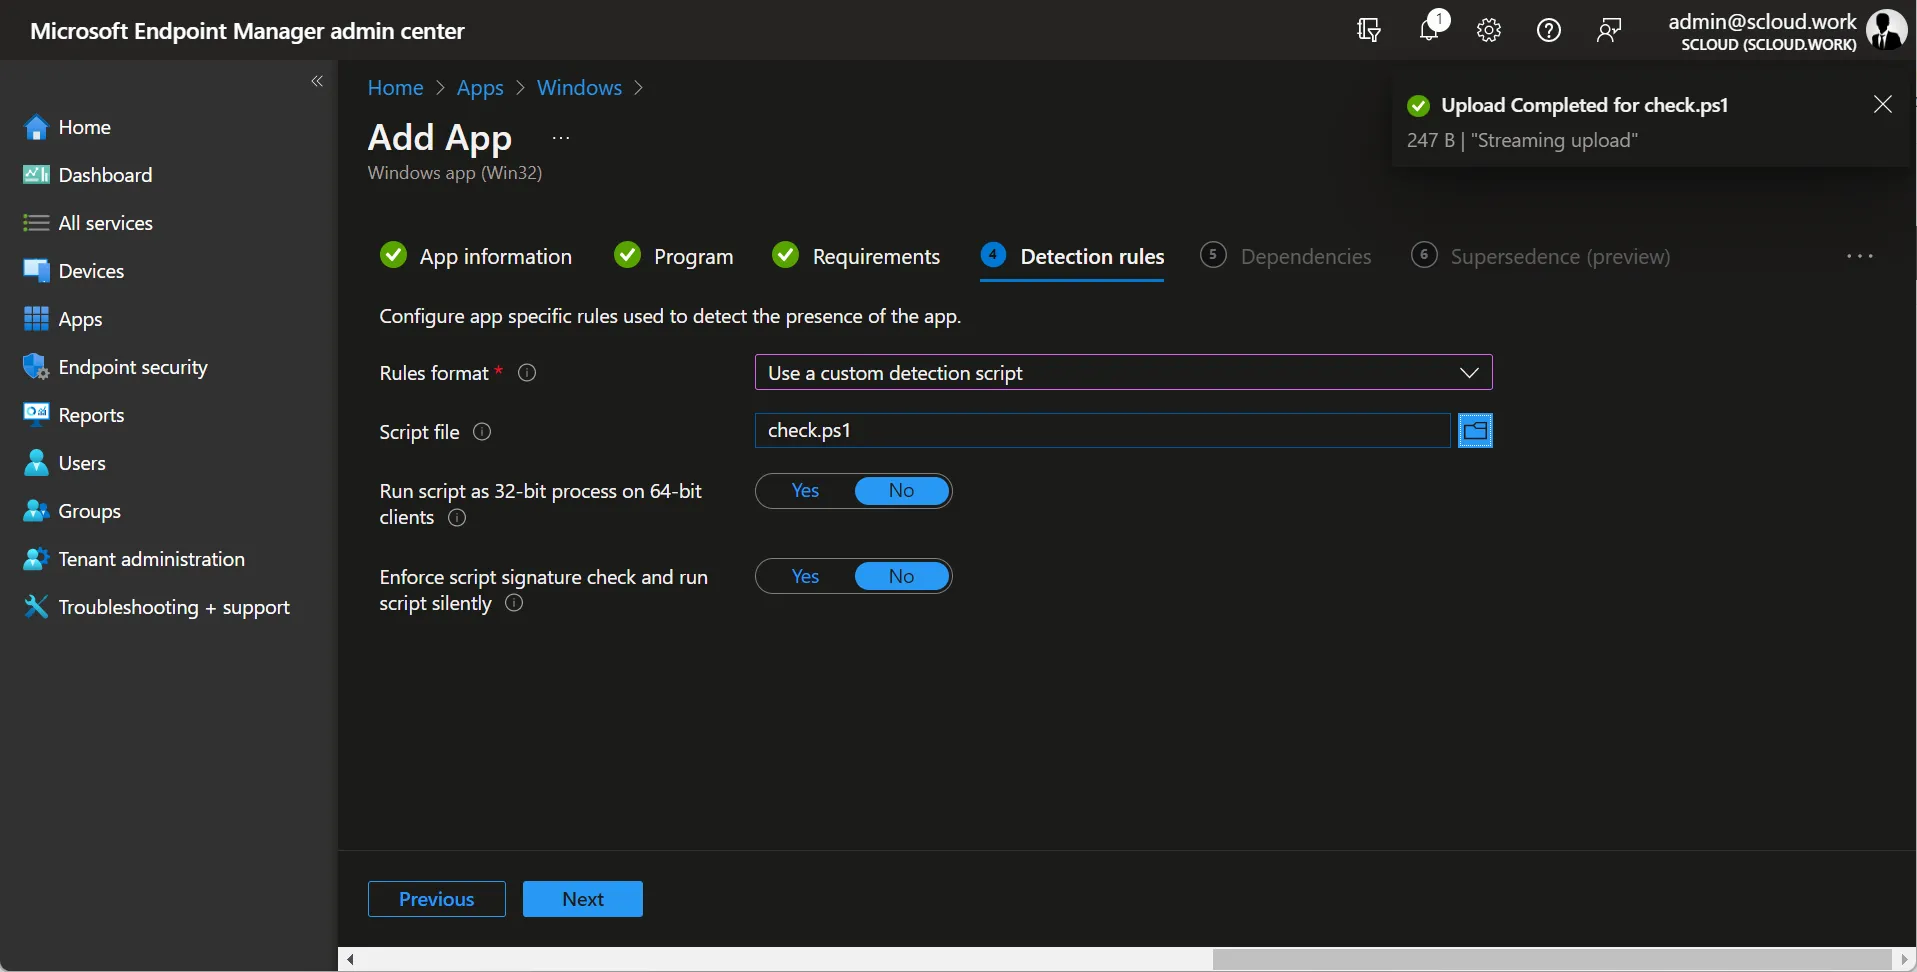Screen dimensions: 1917x972
Task: Follow the Windows breadcrumb link
Action: (x=579, y=88)
